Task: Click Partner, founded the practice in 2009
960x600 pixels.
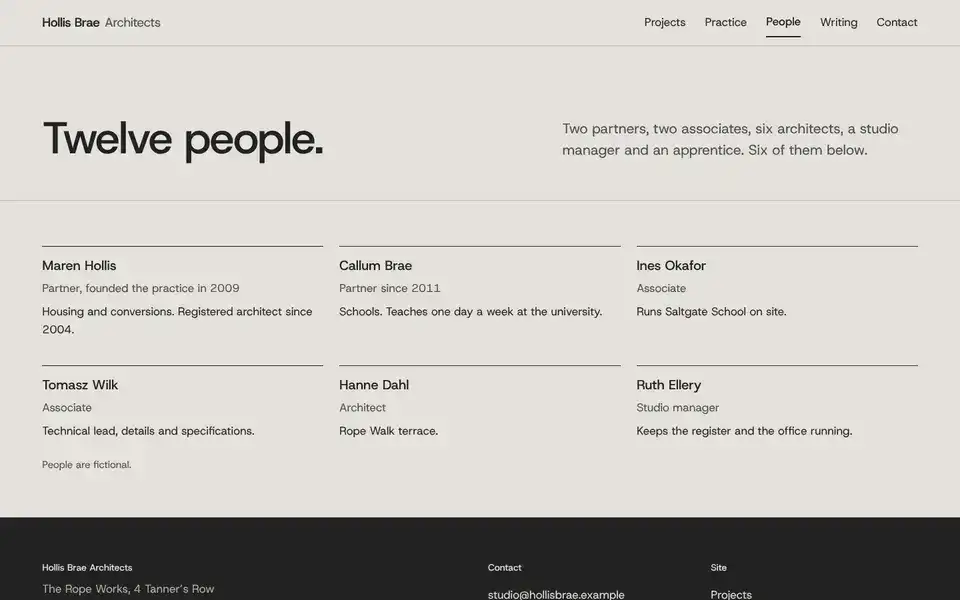Action: click(140, 288)
